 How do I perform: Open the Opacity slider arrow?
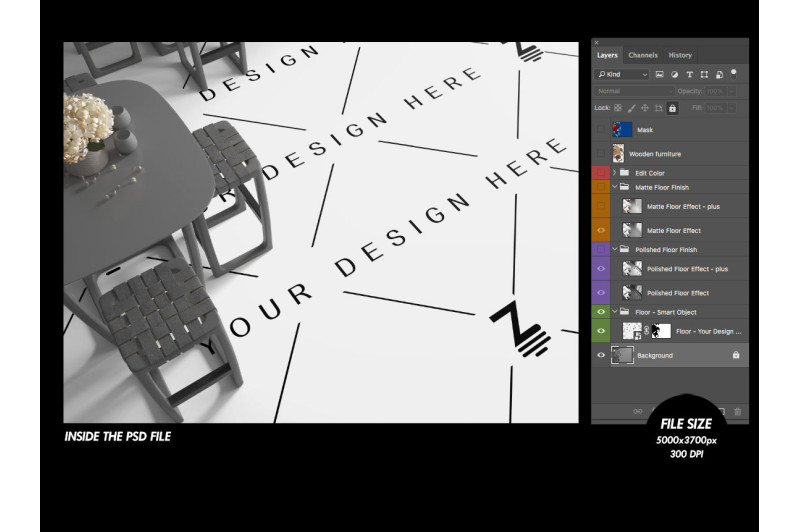(x=732, y=91)
